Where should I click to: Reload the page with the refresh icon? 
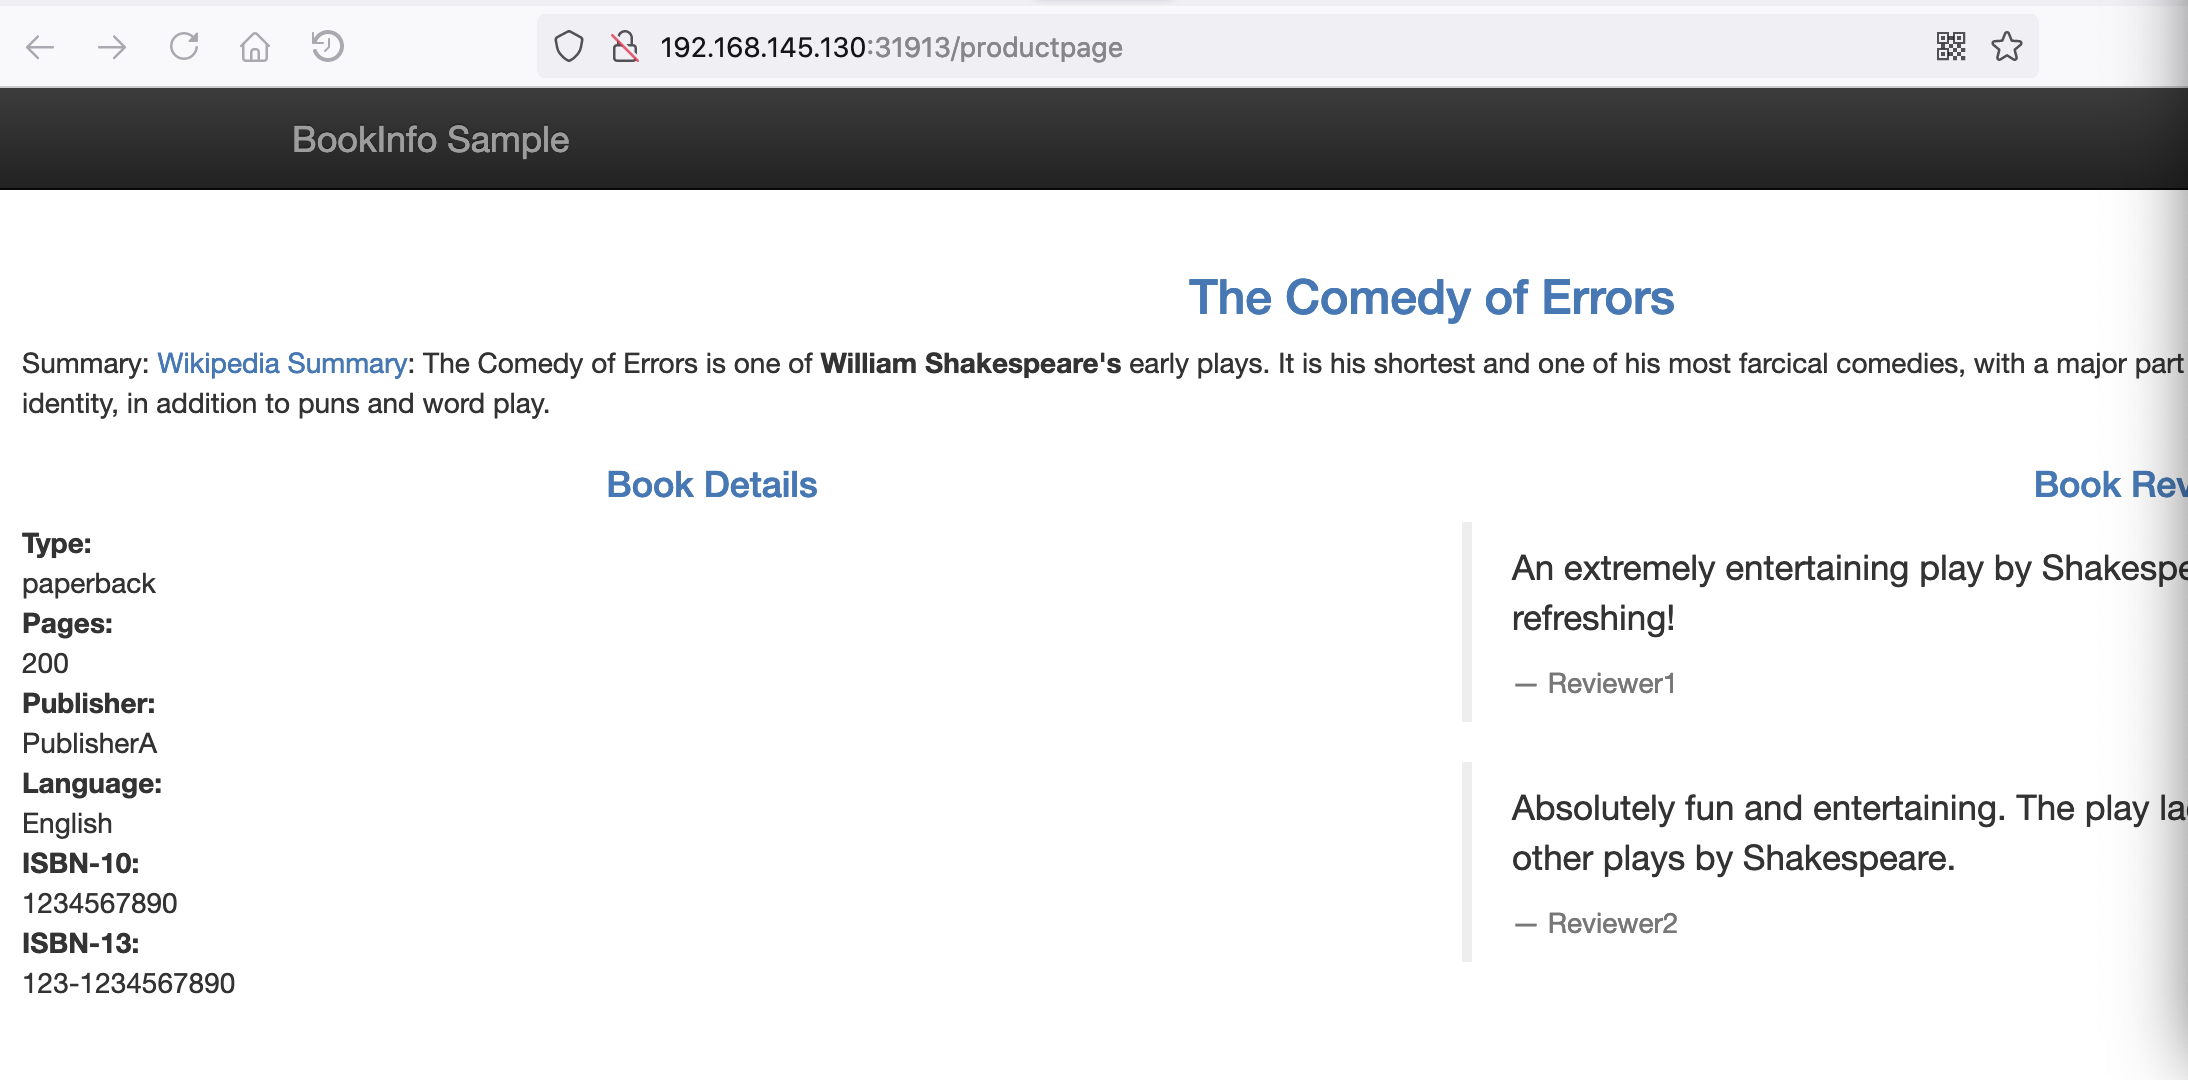(x=184, y=47)
